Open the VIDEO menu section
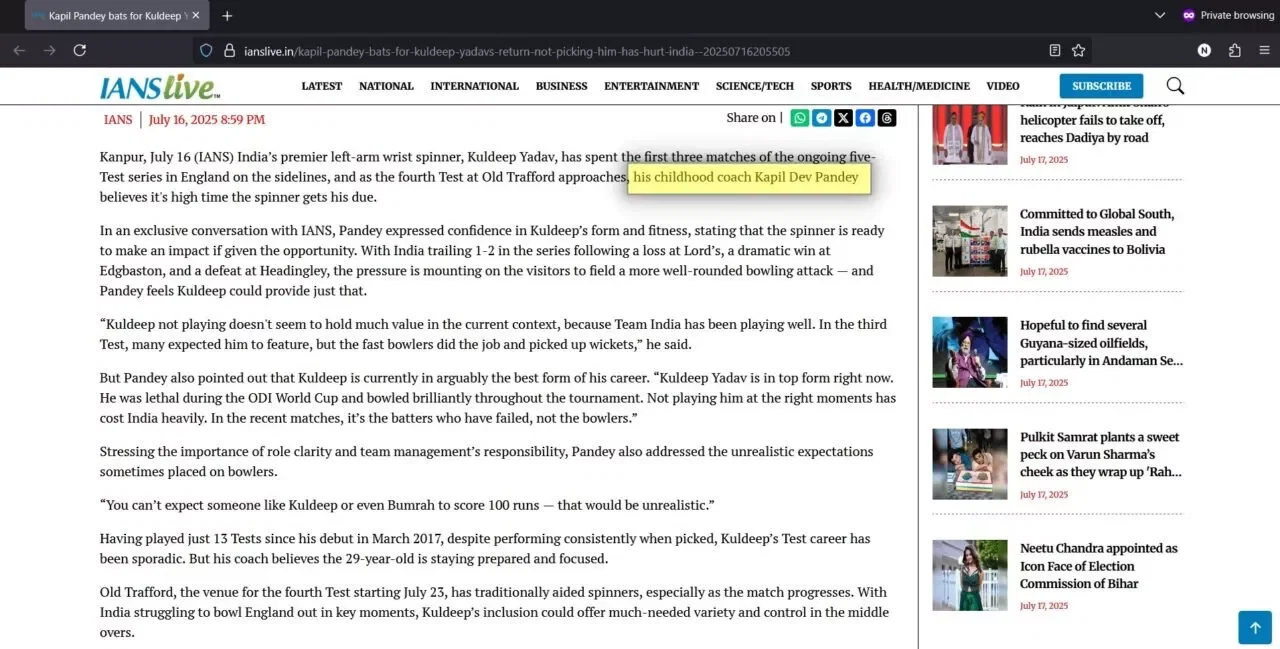Viewport: 1280px width, 649px height. pyautogui.click(x=1003, y=86)
